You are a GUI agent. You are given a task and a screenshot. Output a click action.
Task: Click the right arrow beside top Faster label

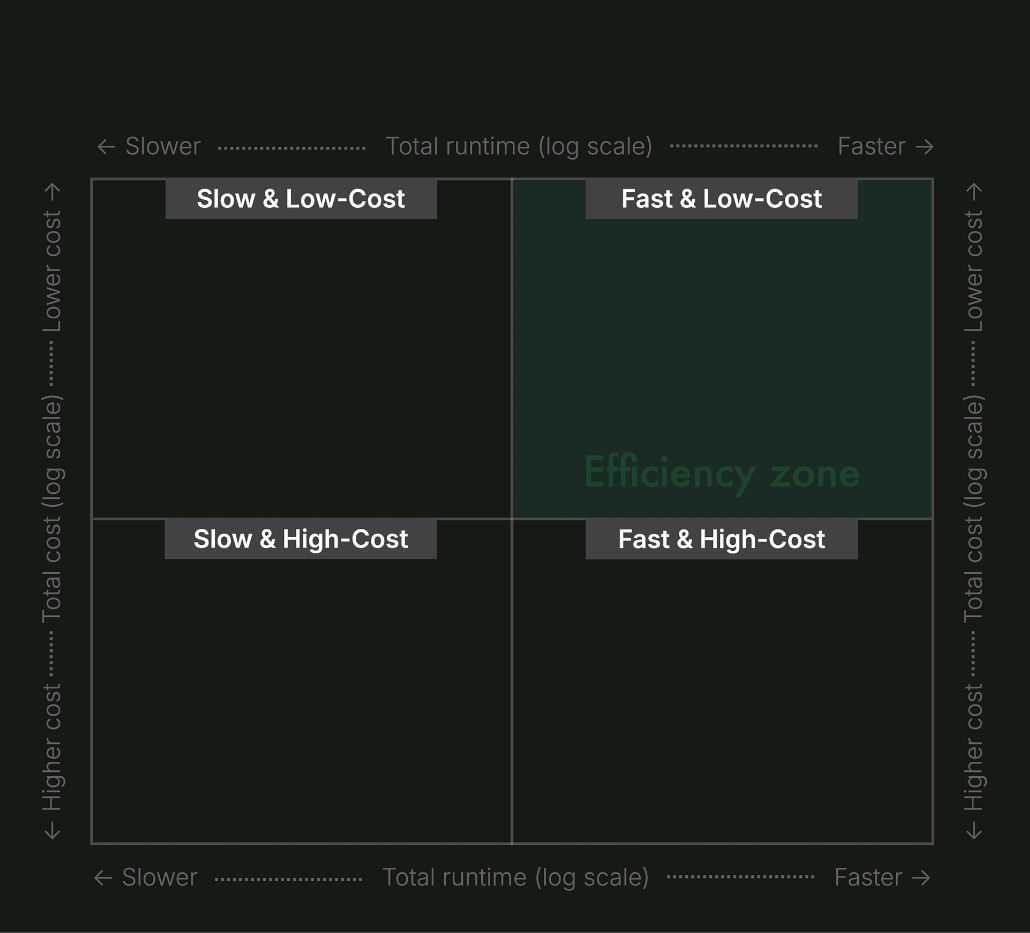pyautogui.click(x=924, y=146)
